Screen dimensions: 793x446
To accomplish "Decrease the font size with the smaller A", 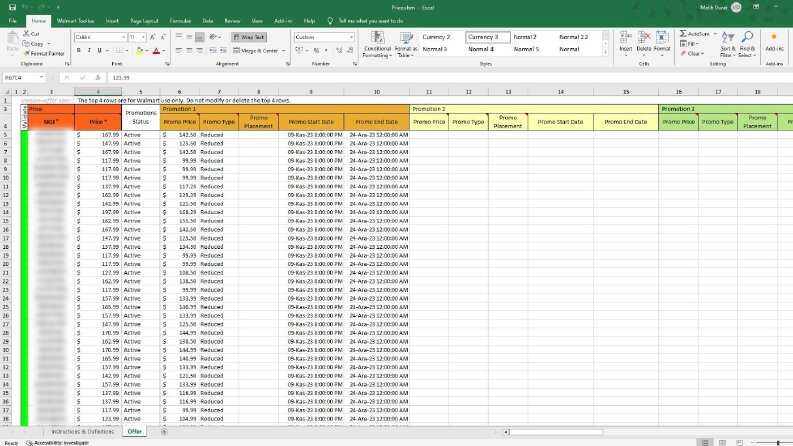I will click(x=163, y=37).
